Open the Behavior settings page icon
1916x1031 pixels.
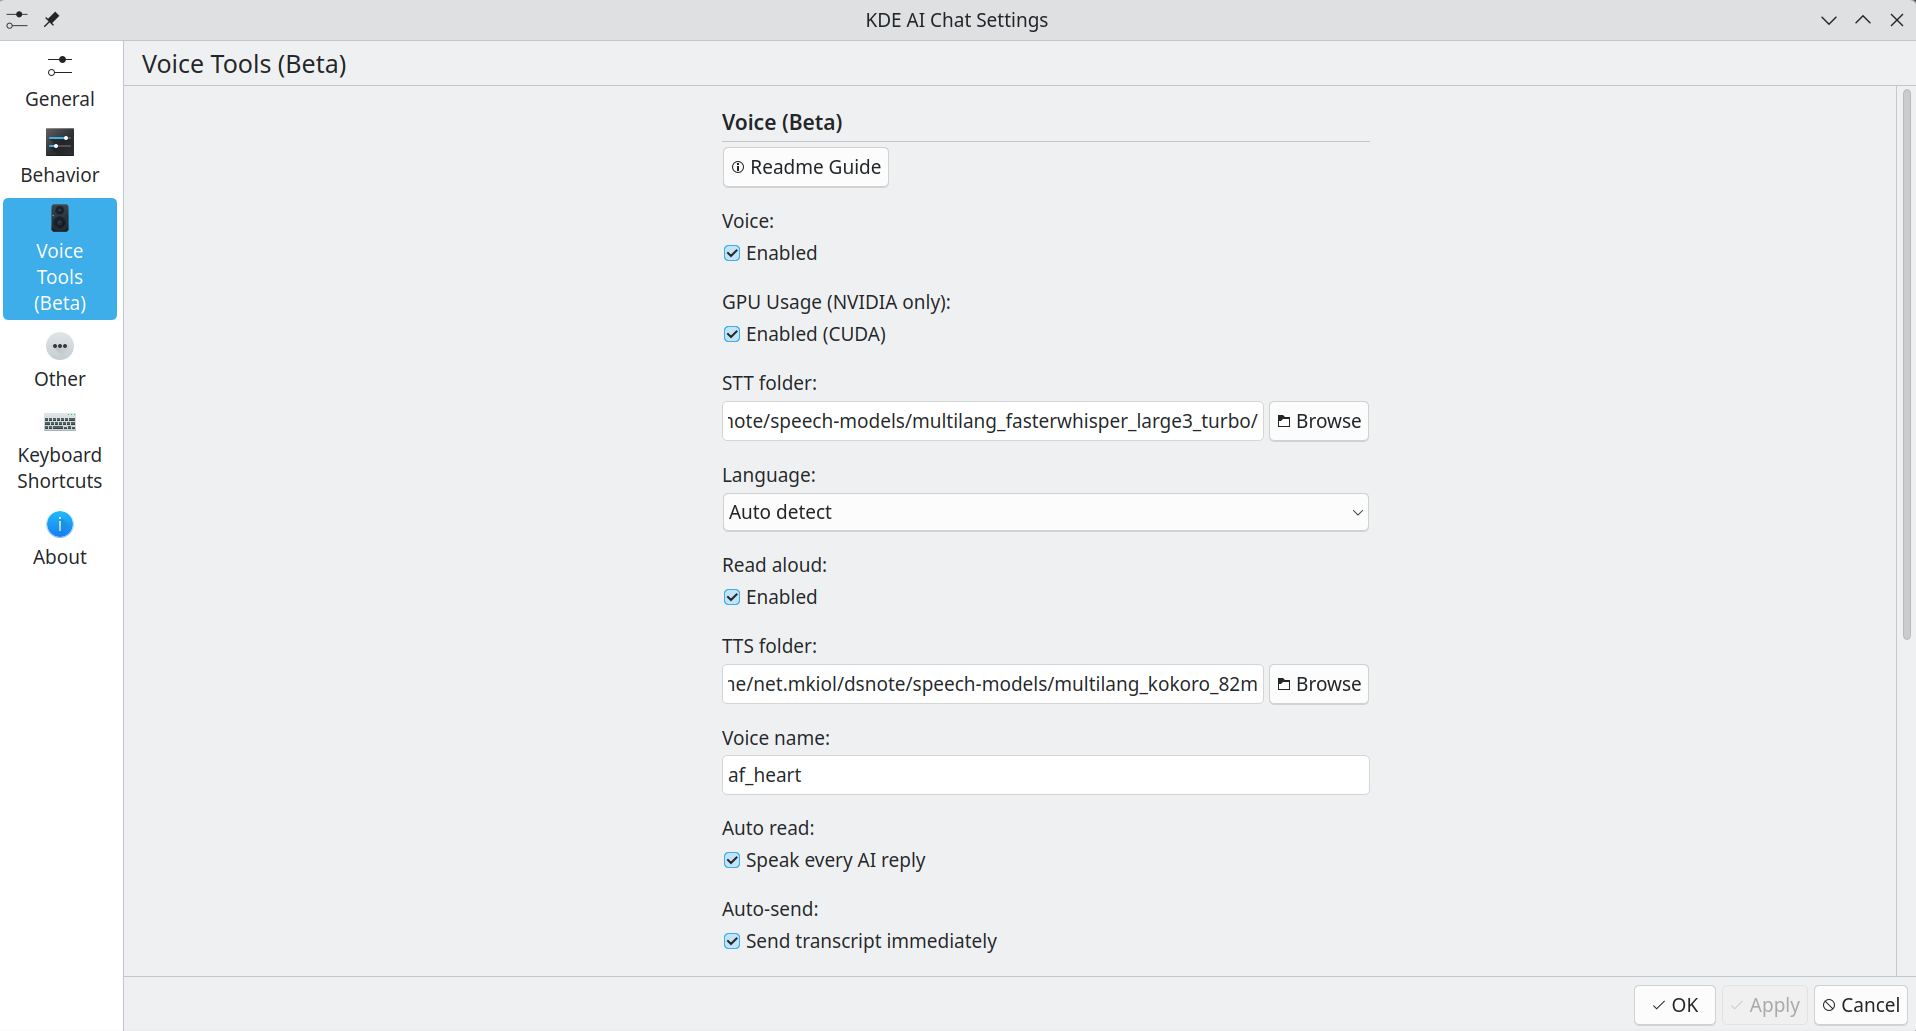tap(60, 142)
